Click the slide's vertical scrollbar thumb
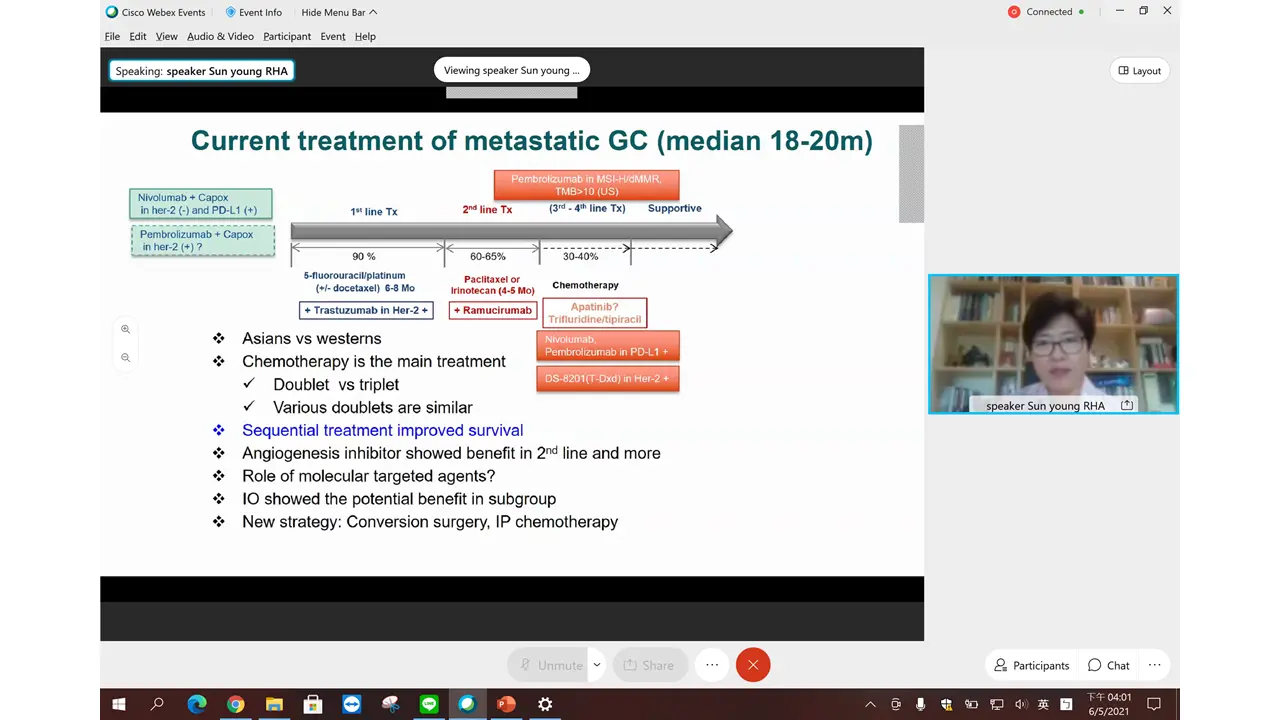 pos(911,174)
